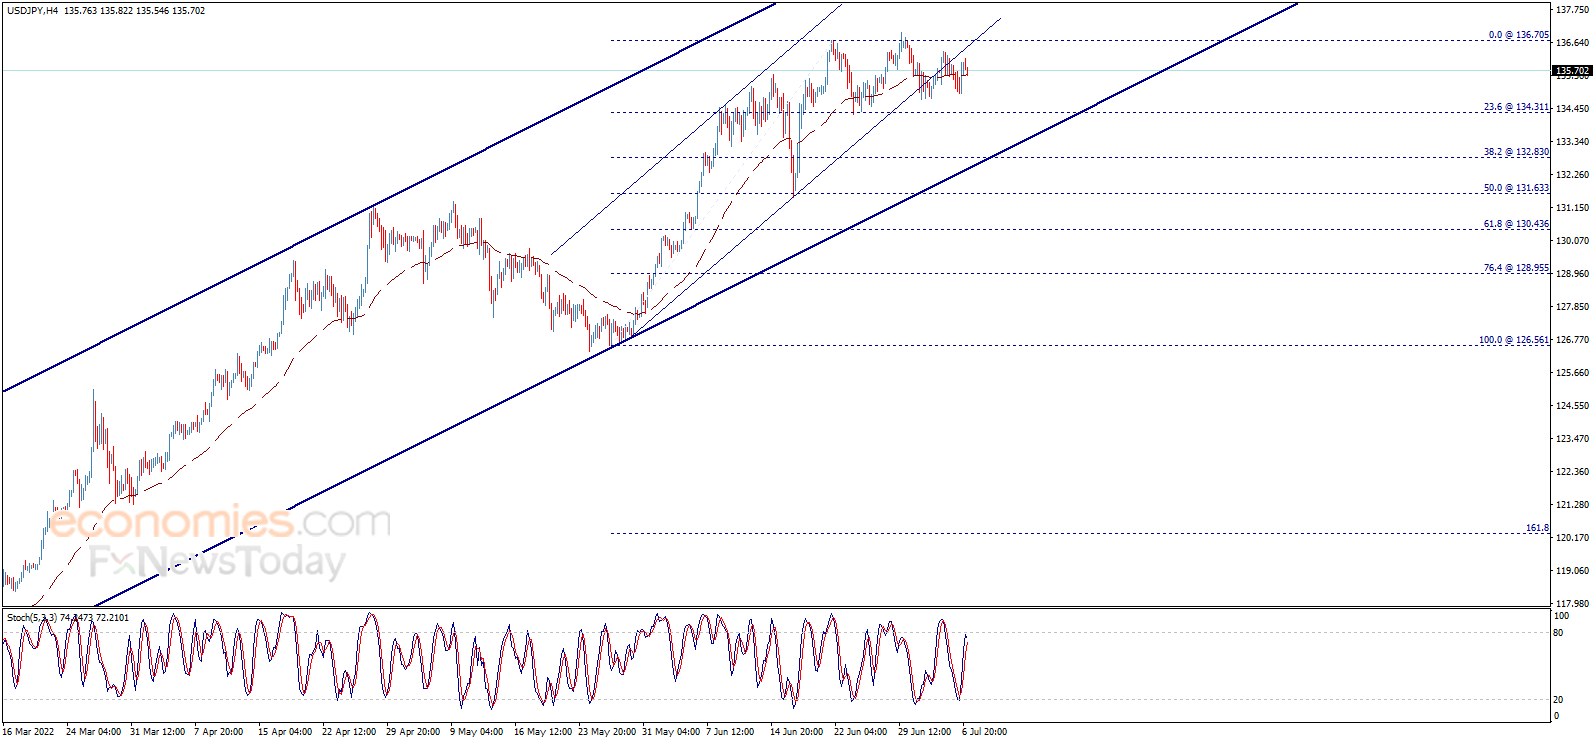Select the 0.0 @ 136.705 Fibonacci label
The width and height of the screenshot is (1596, 743).
pyautogui.click(x=1518, y=35)
